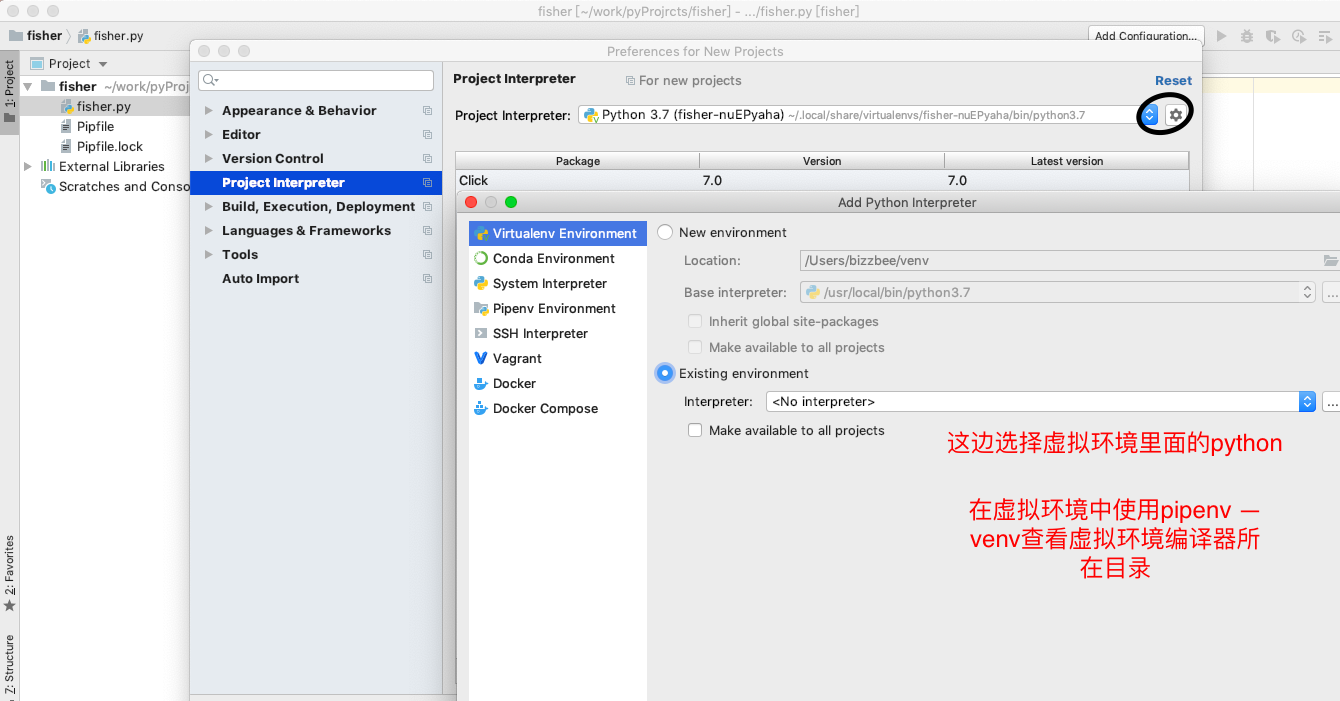This screenshot has height=701, width=1340.
Task: Click the Profile run icon in toolbar
Action: tap(1299, 36)
